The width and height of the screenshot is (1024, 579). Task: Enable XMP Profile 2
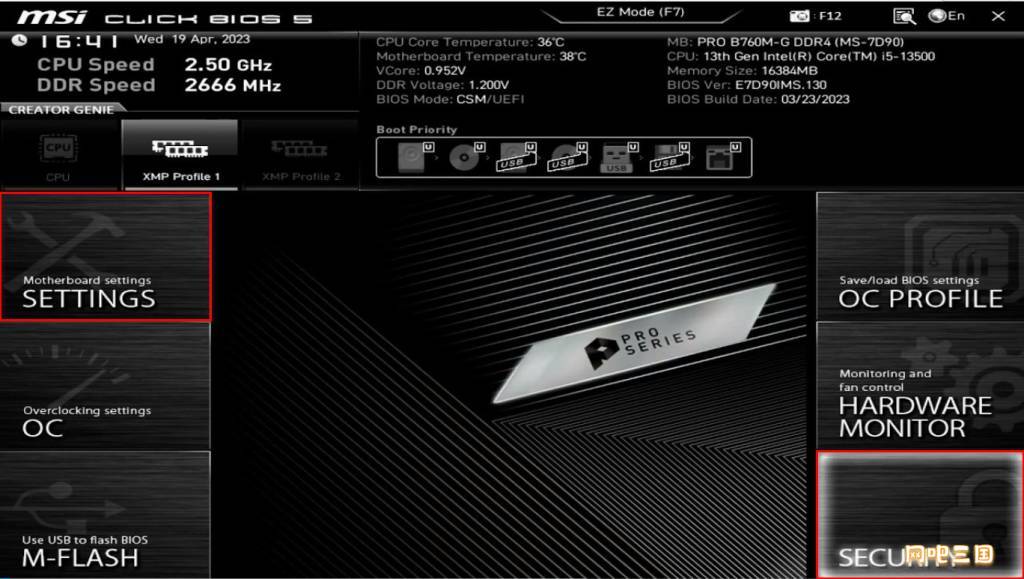tap(300, 155)
